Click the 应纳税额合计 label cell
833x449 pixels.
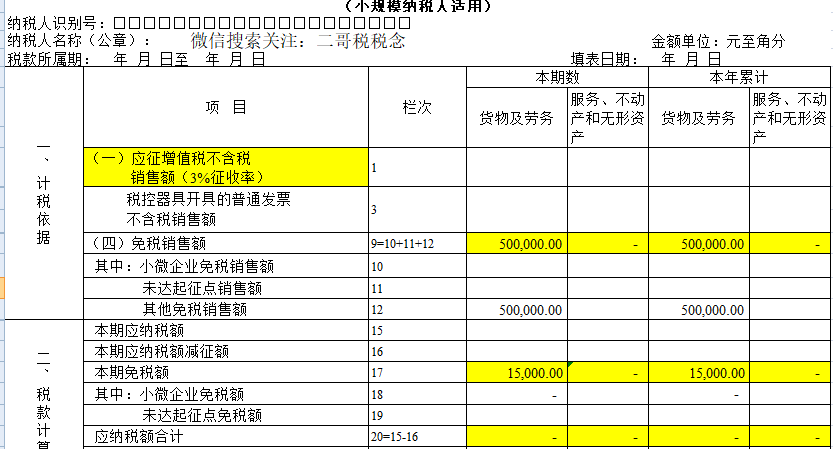coord(225,436)
